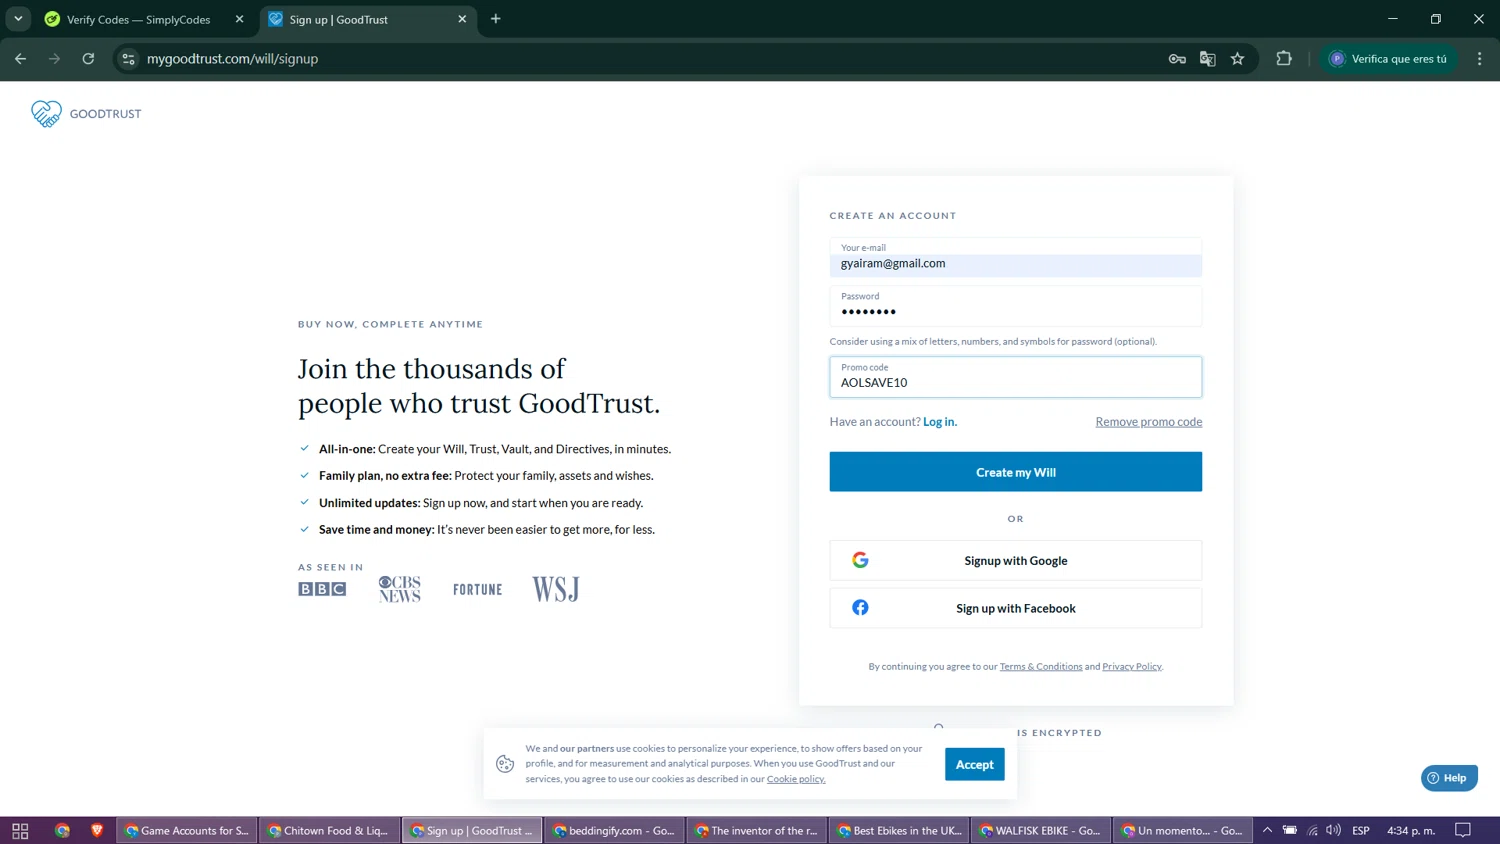
Task: Click the browser forward arrow
Action: click(54, 59)
